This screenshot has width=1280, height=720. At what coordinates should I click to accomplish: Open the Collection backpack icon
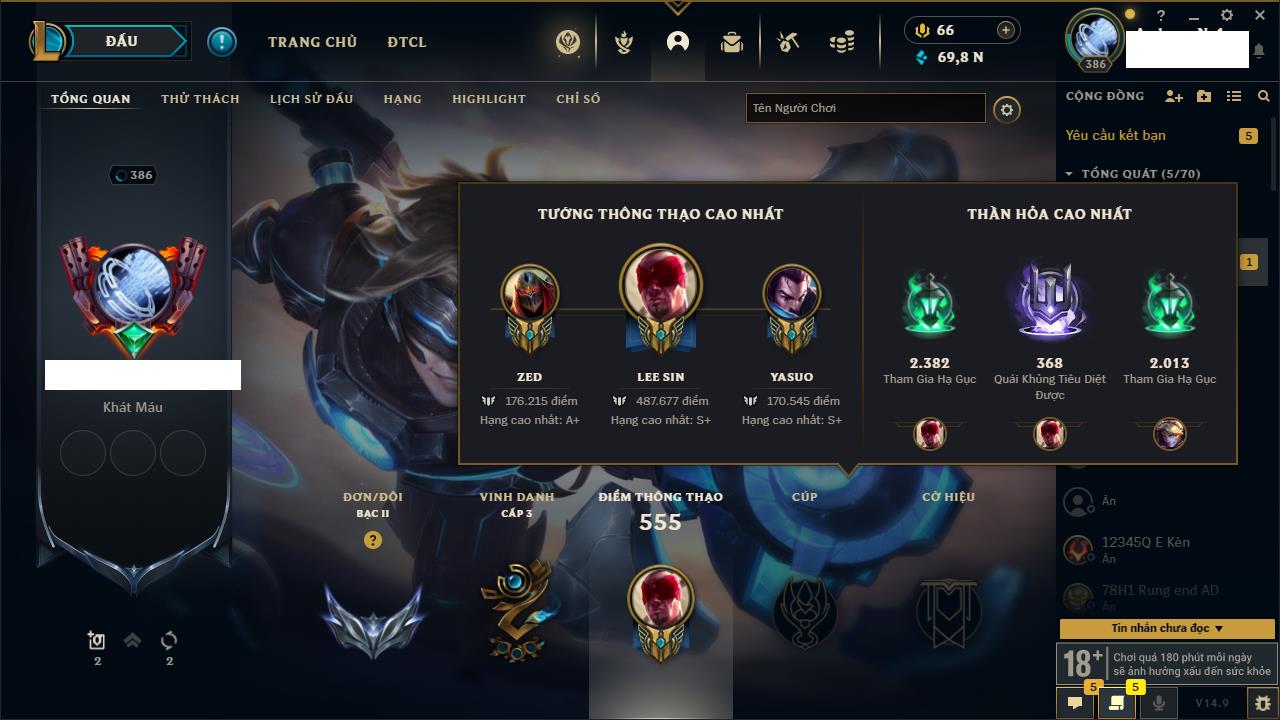coord(732,42)
